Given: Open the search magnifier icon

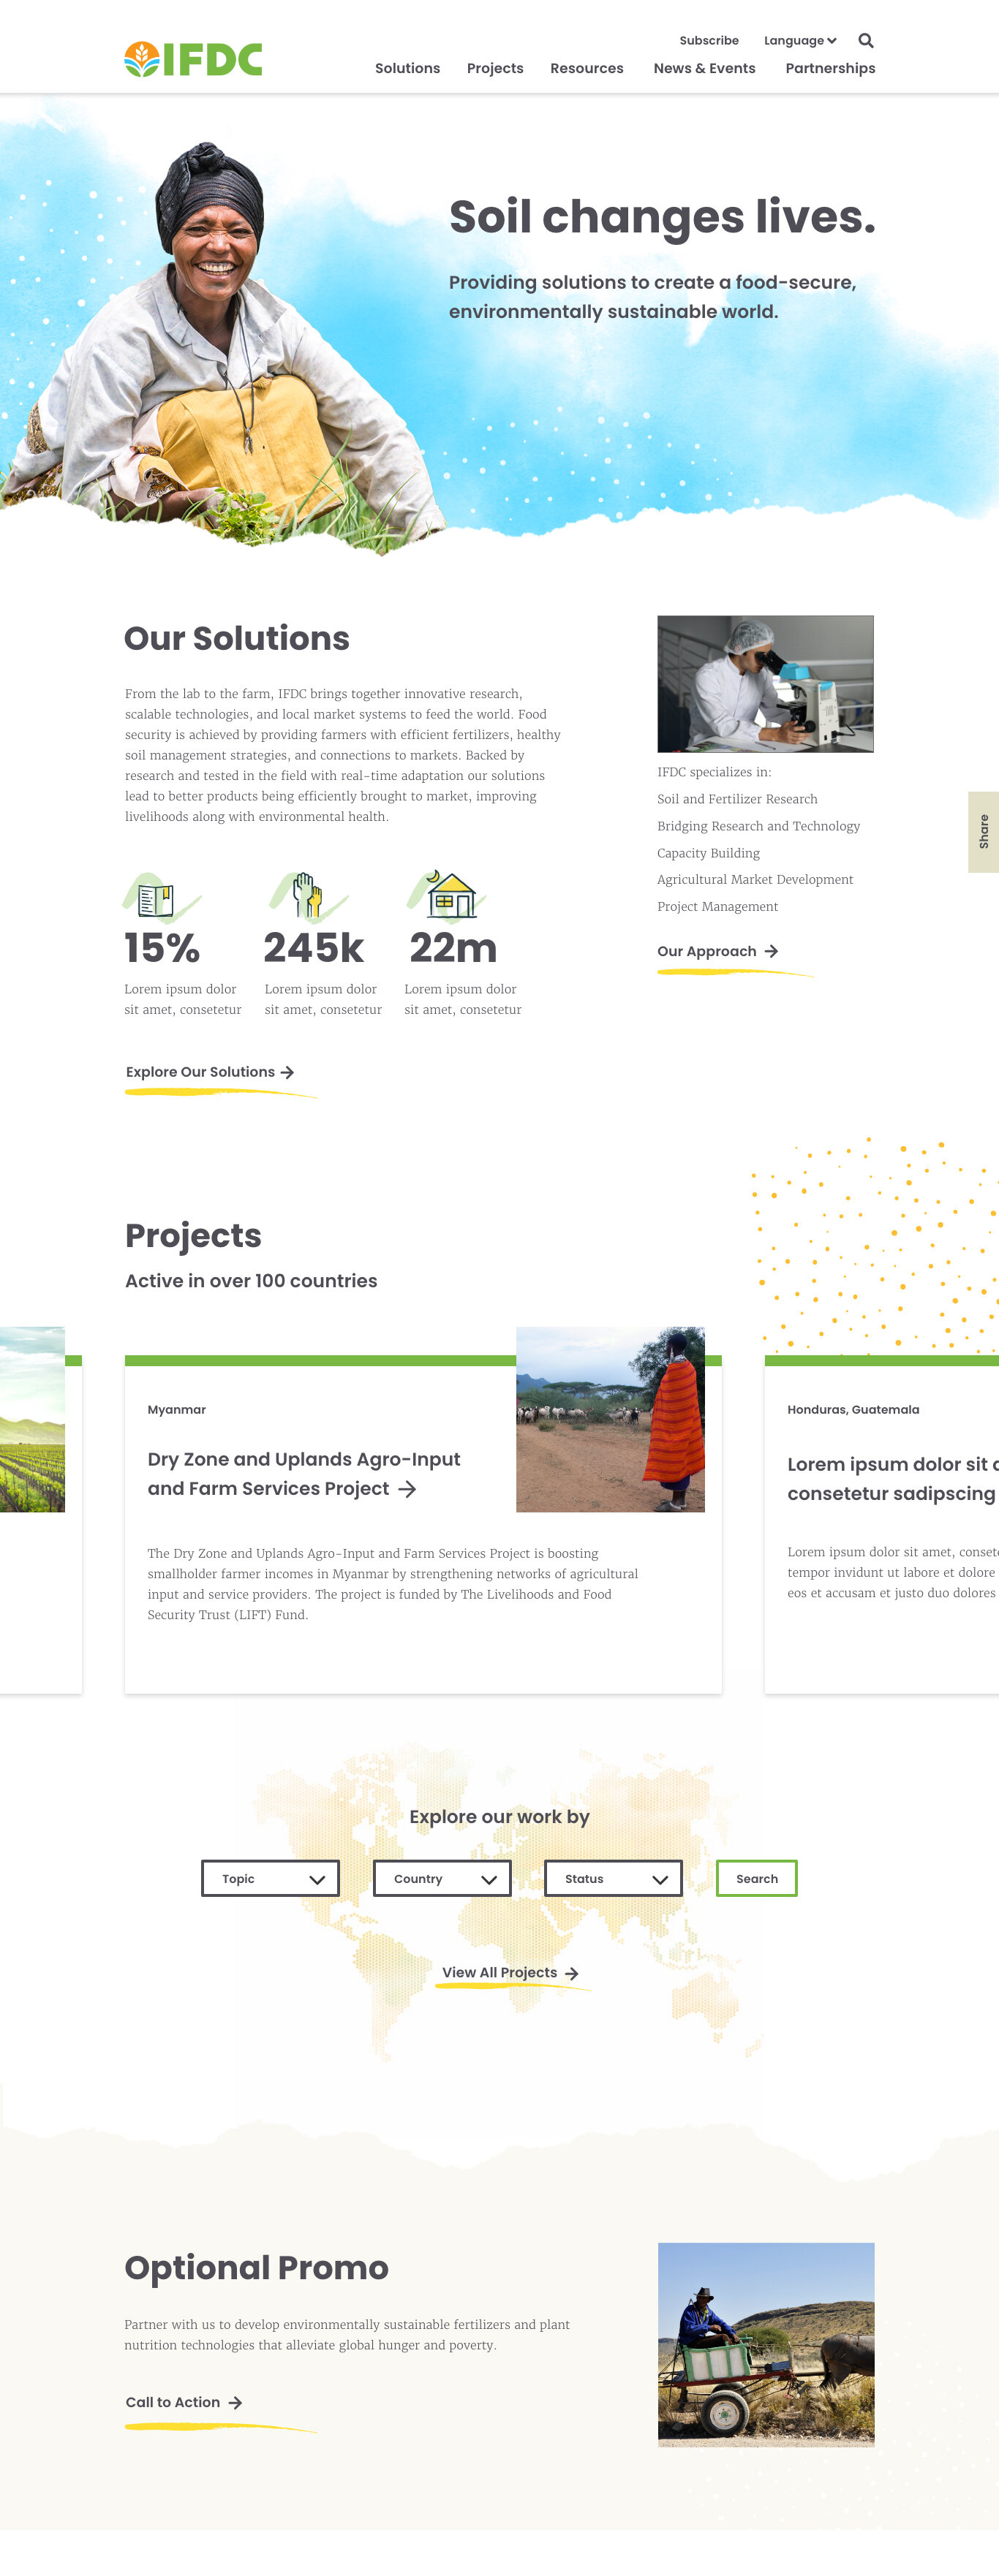Looking at the screenshot, I should click(866, 41).
